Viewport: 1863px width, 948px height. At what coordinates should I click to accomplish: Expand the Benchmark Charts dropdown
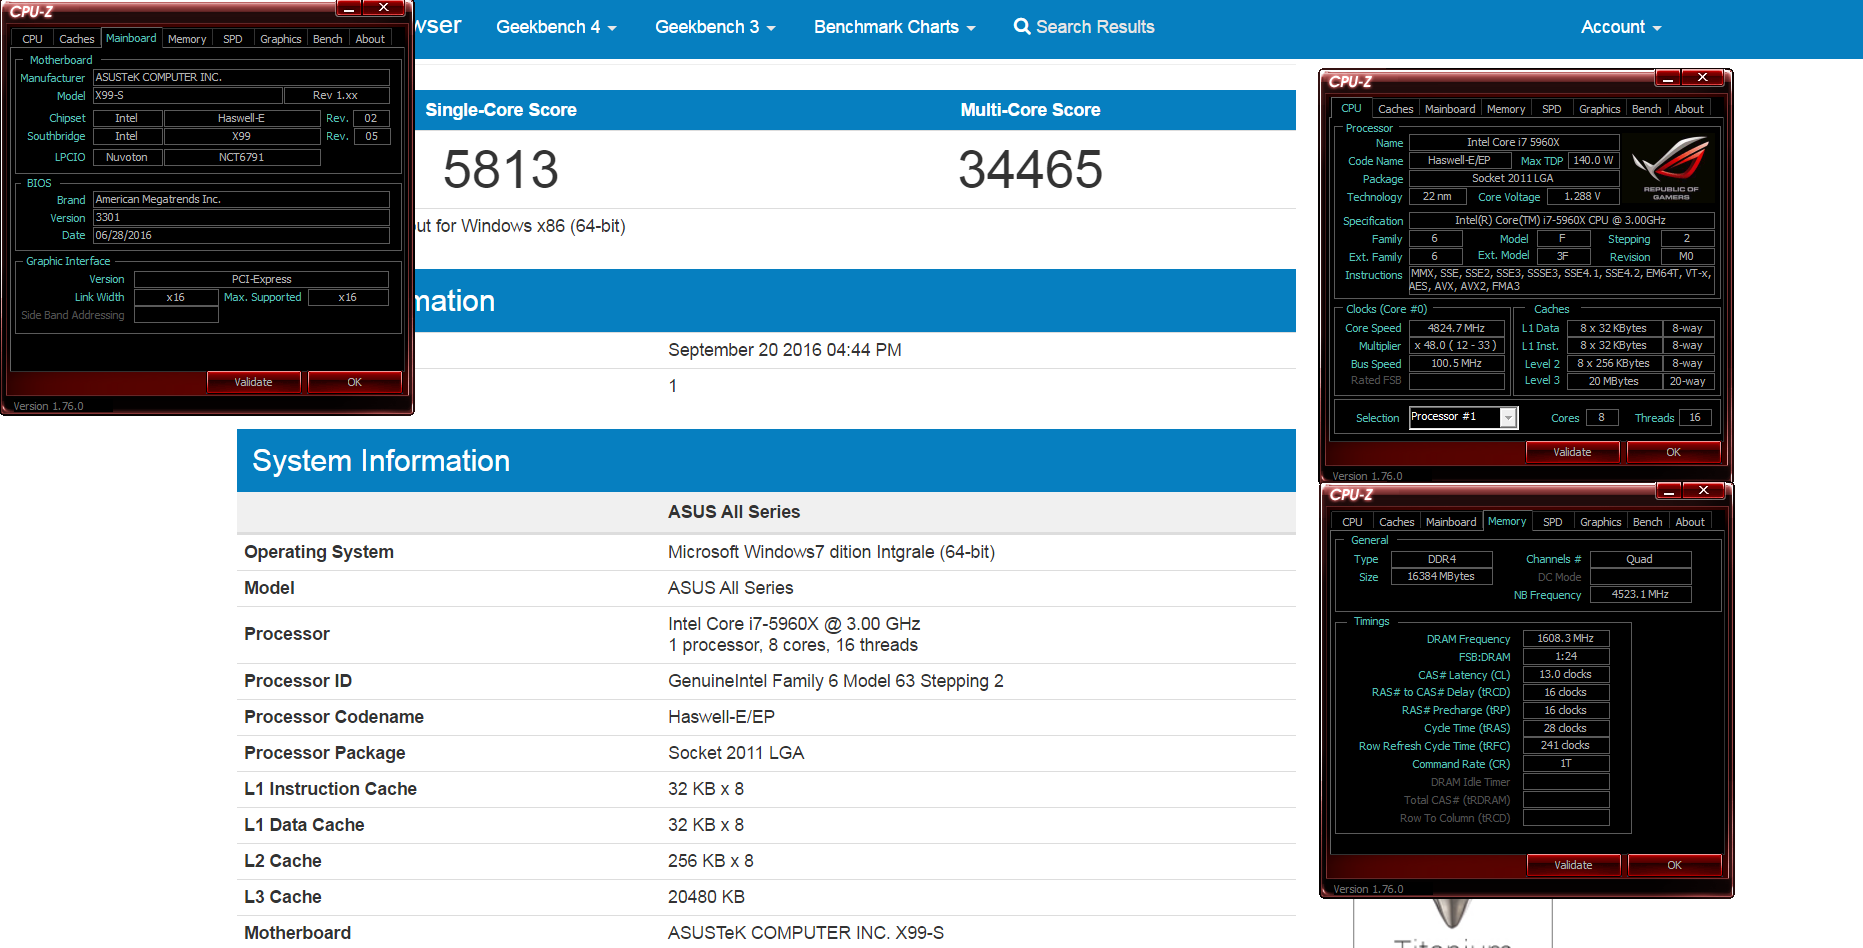(x=894, y=27)
